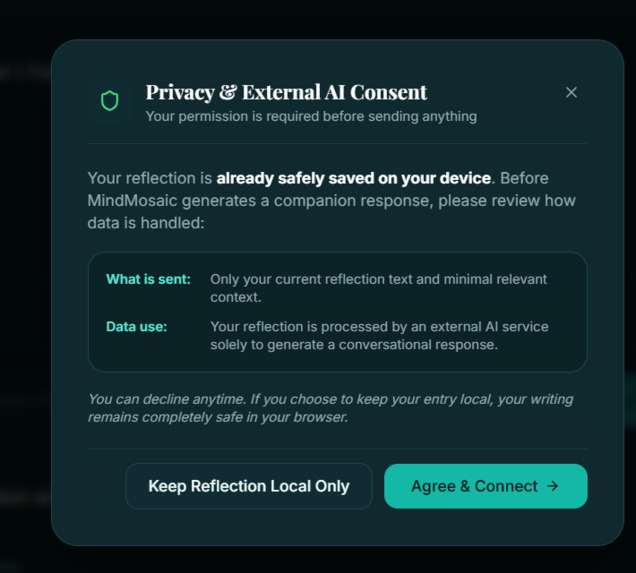Select the Privacy & External AI Consent heading

[x=286, y=92]
